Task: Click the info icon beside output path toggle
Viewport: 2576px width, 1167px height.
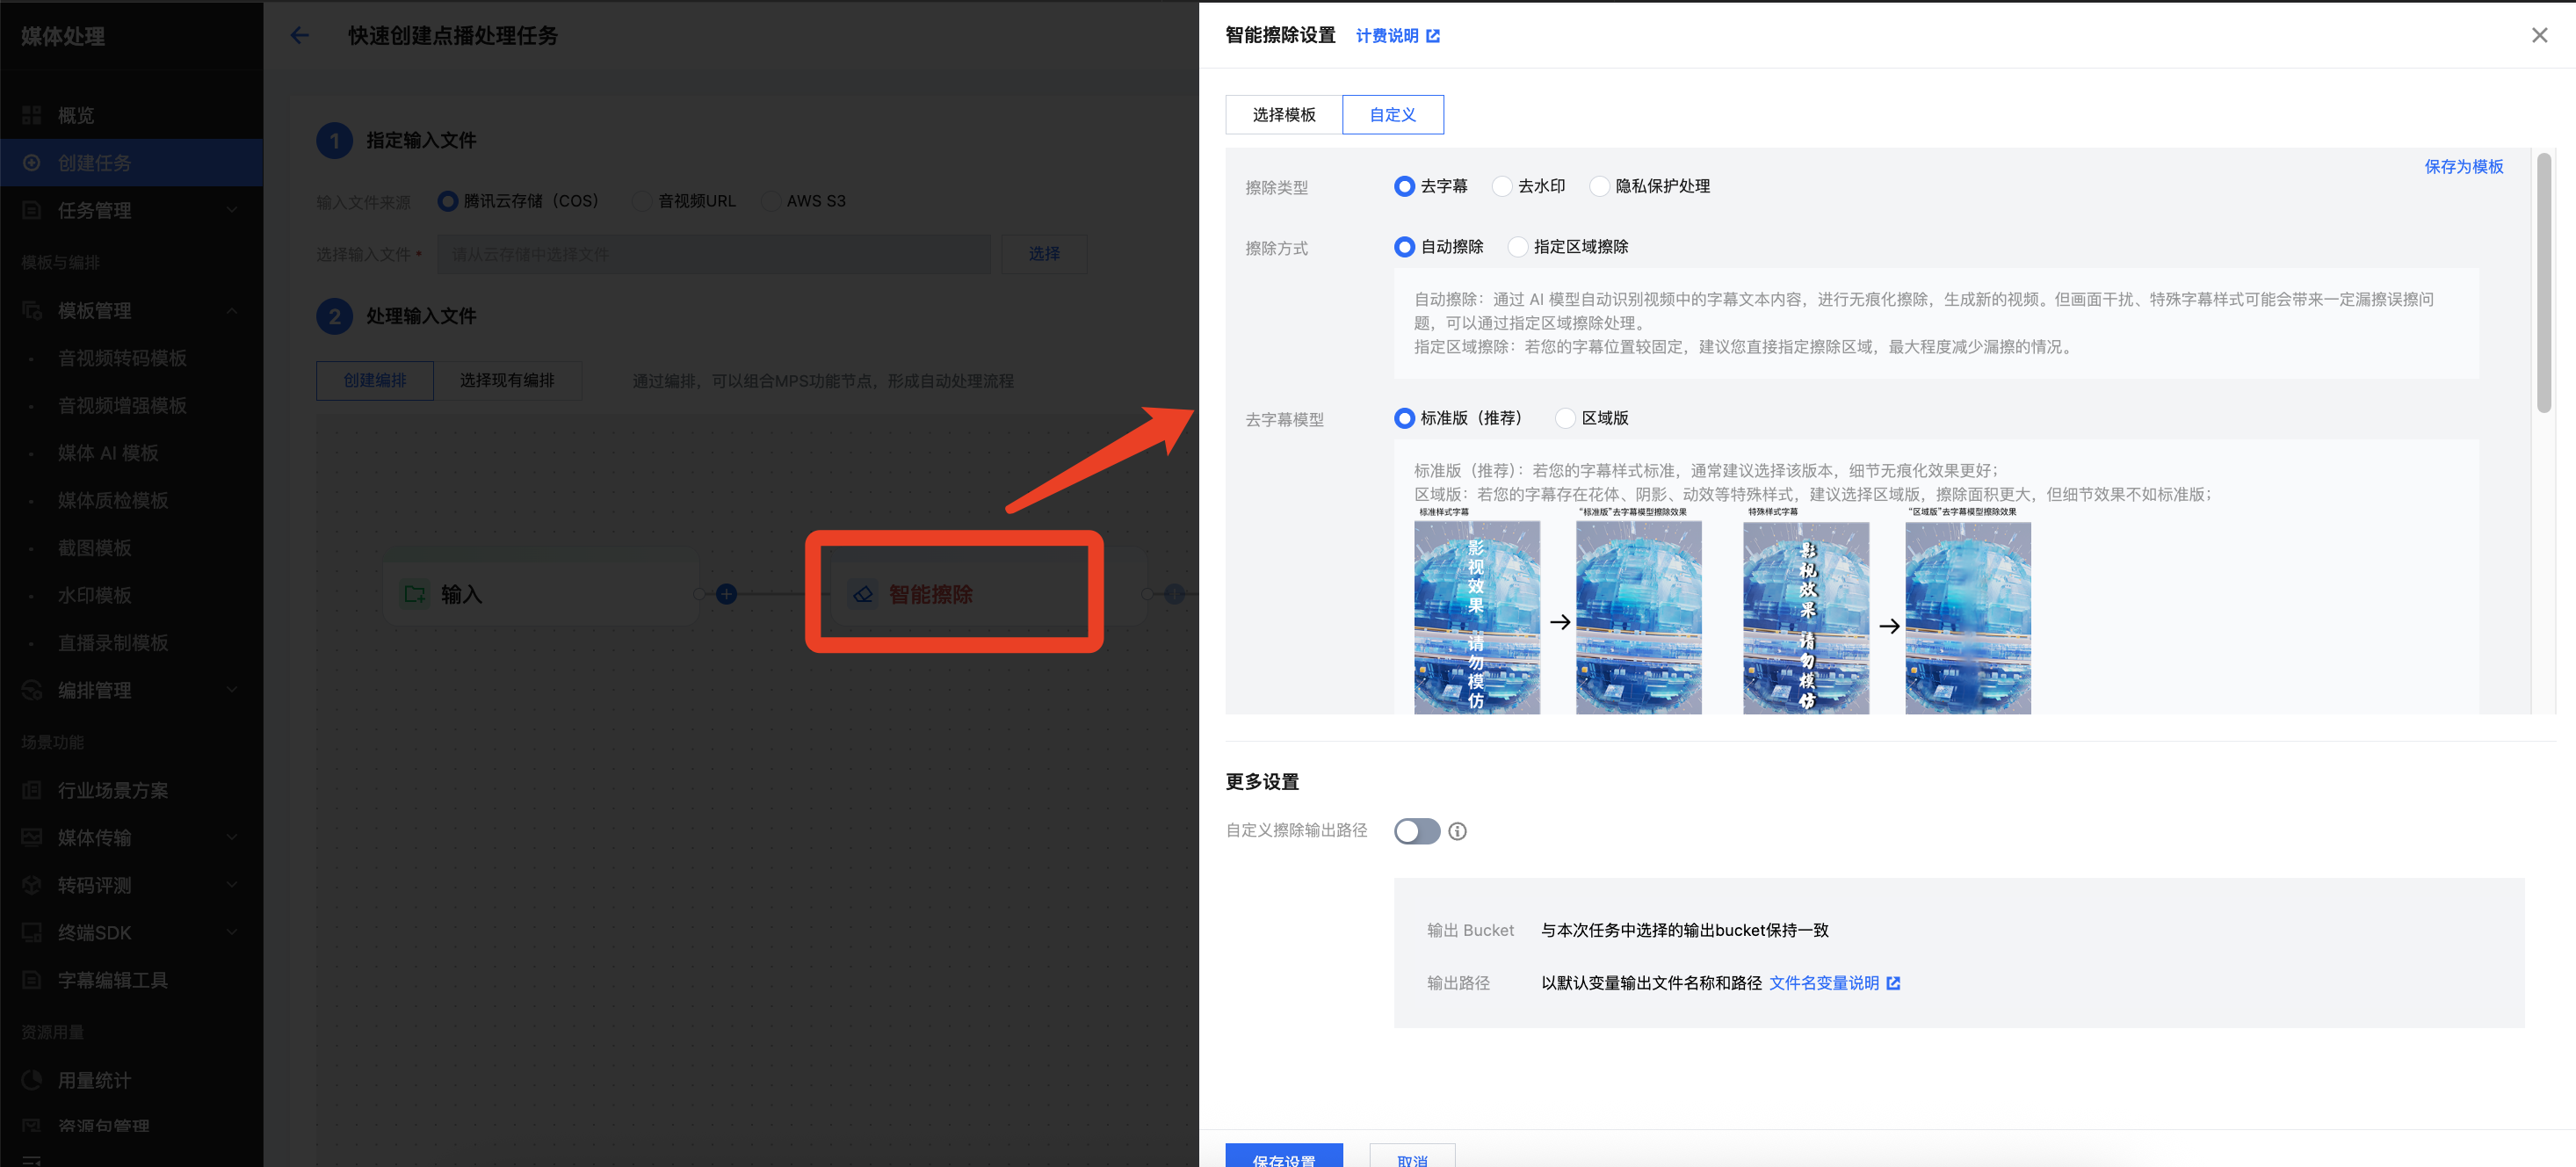Action: point(1457,831)
